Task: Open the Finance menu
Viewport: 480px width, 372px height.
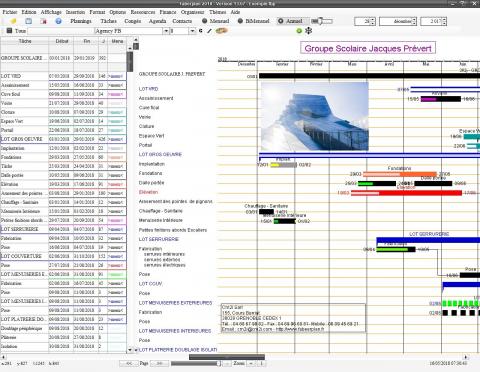Action: click(168, 12)
